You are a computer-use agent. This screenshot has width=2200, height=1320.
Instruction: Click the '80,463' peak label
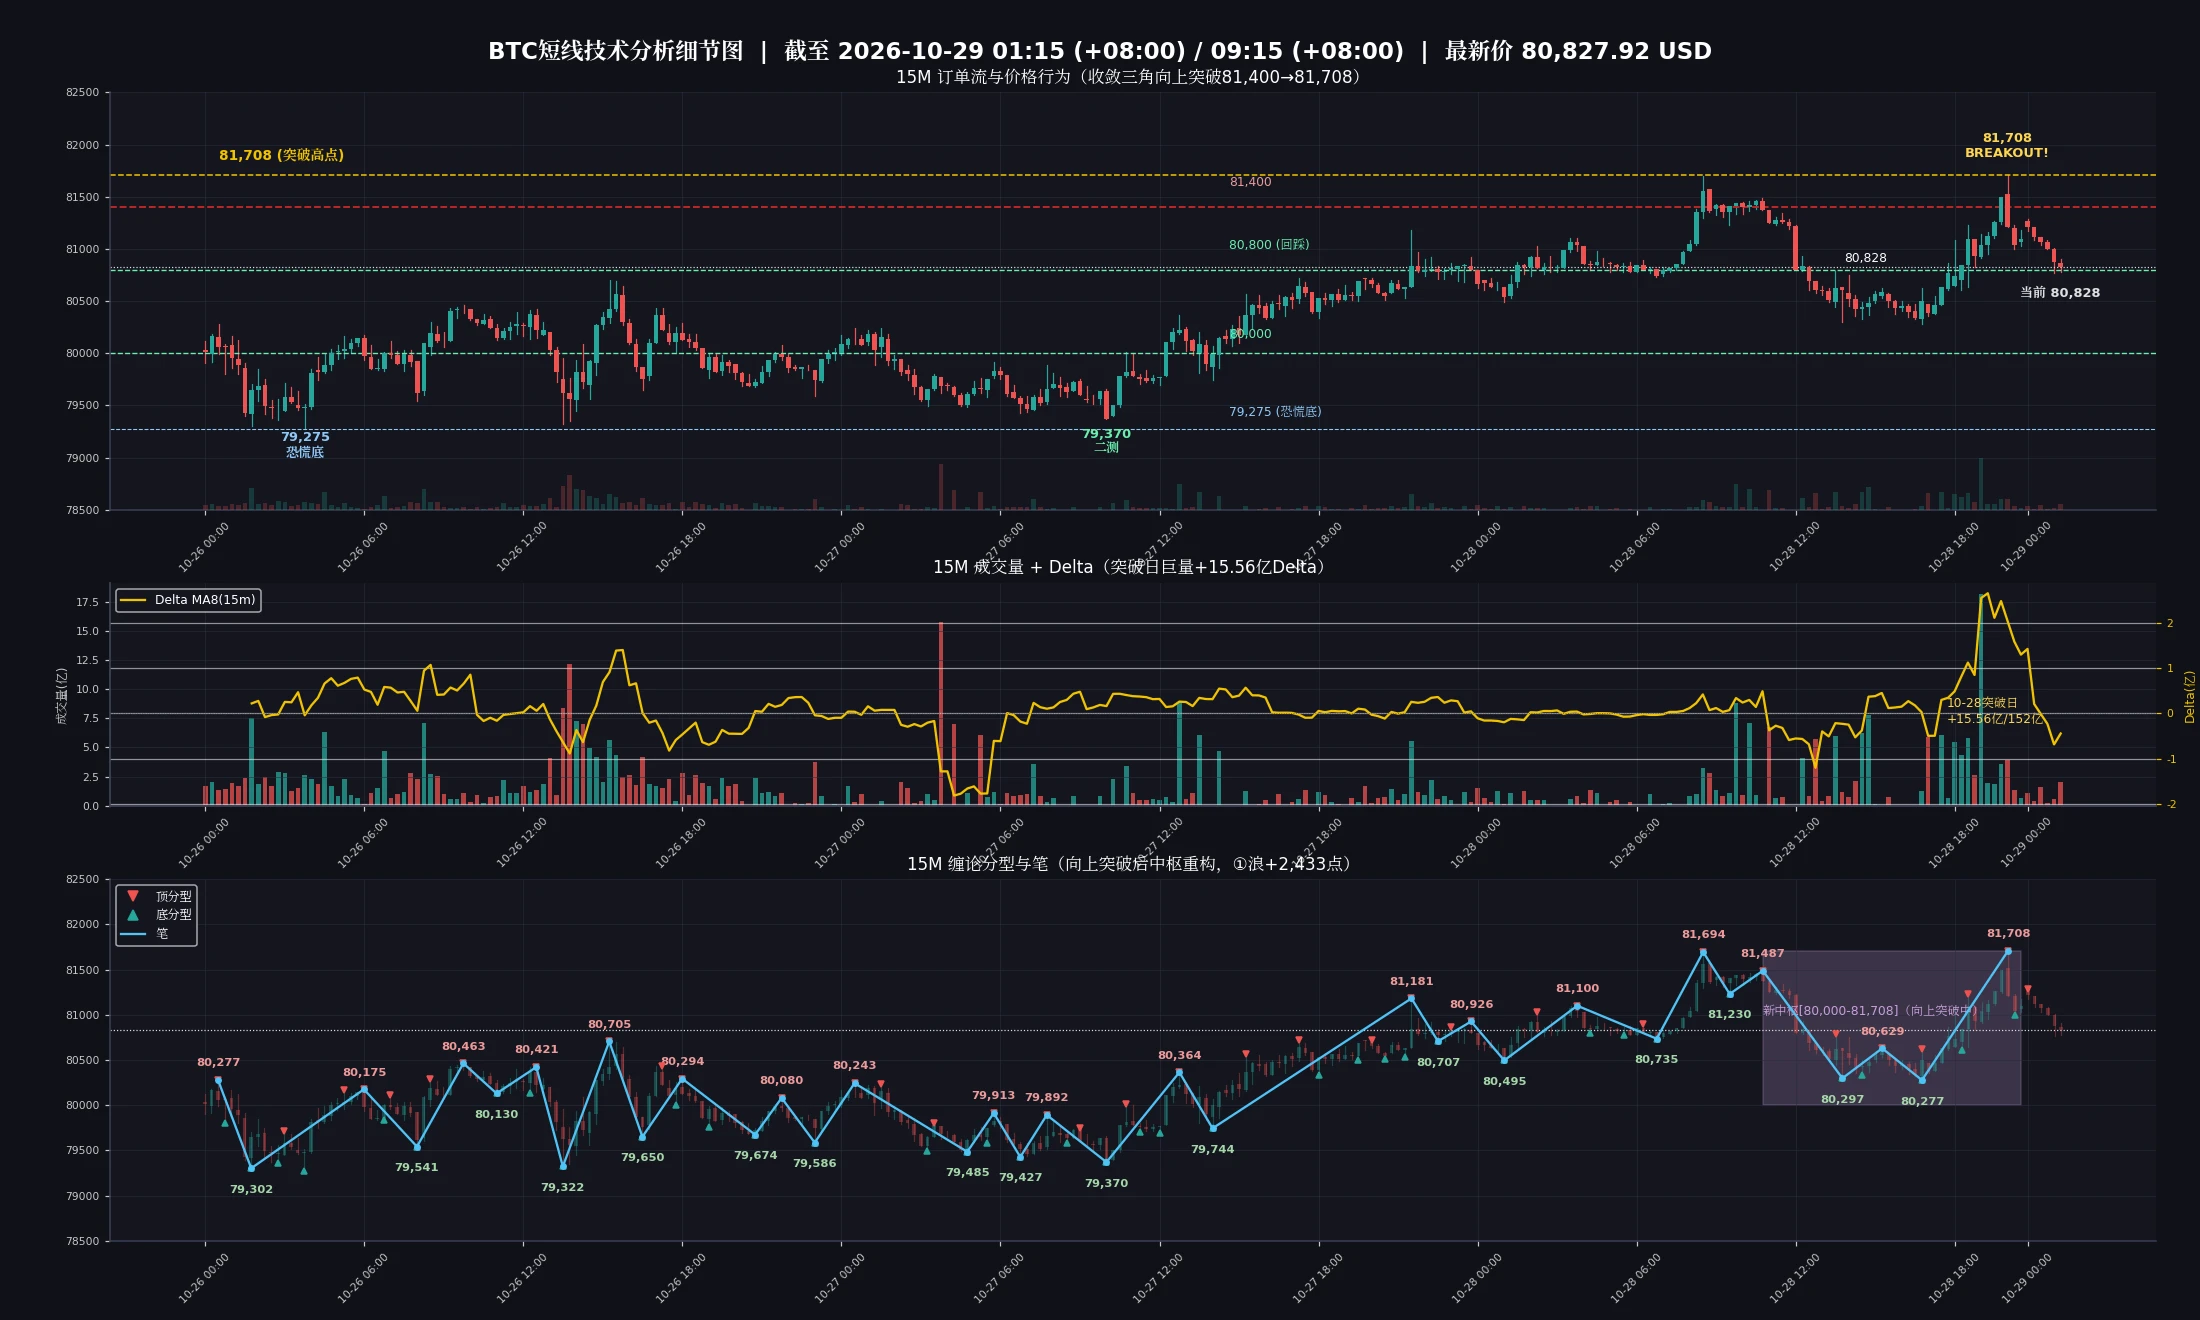(463, 1046)
